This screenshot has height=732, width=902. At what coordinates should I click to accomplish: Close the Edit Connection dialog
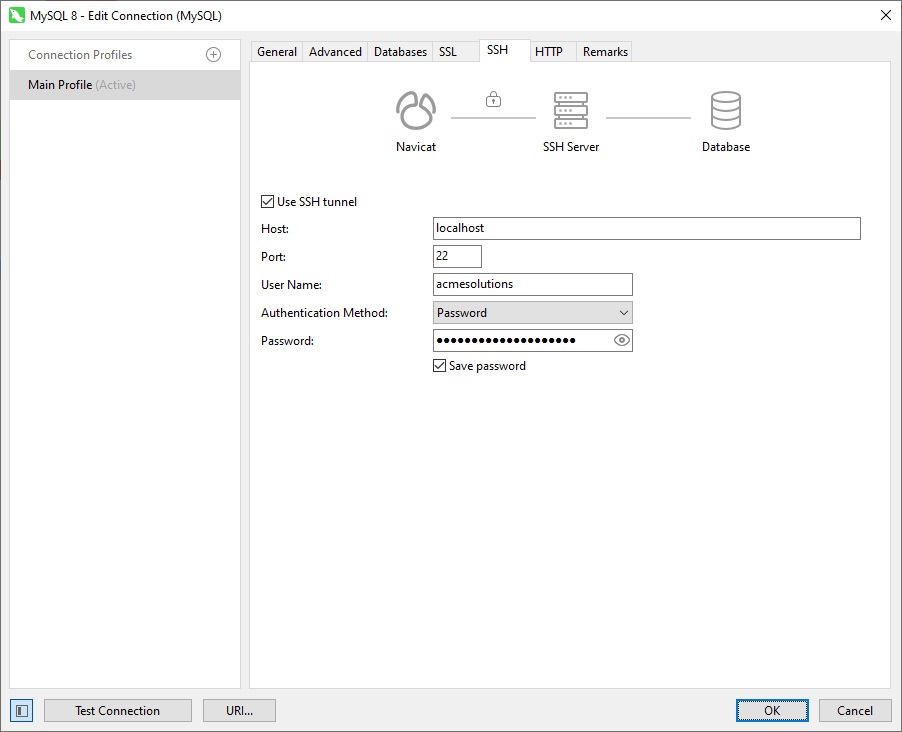click(x=886, y=16)
